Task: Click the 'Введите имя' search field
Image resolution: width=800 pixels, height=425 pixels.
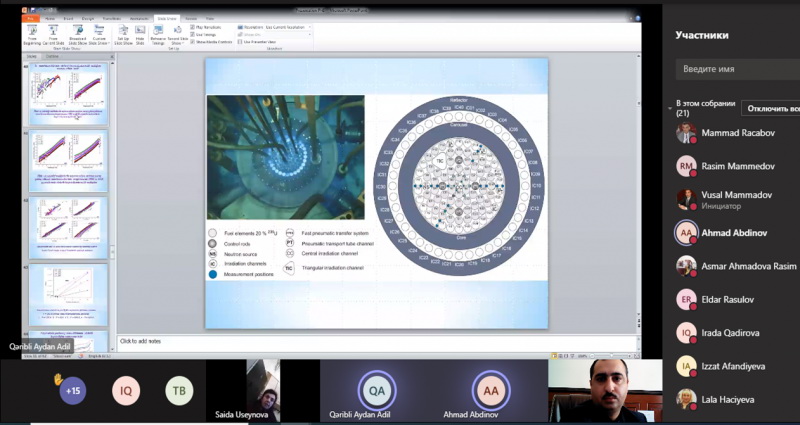Action: [x=735, y=69]
